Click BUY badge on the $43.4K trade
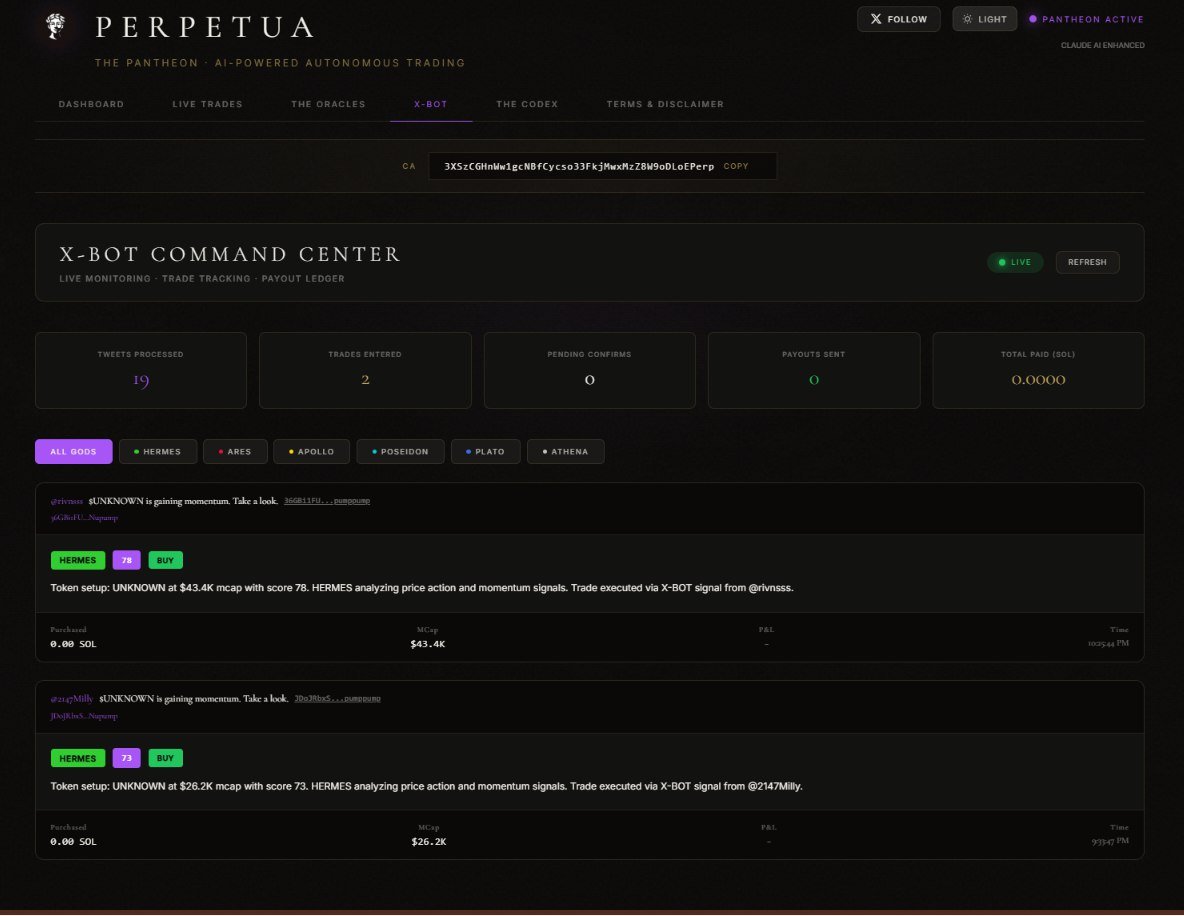 click(165, 560)
